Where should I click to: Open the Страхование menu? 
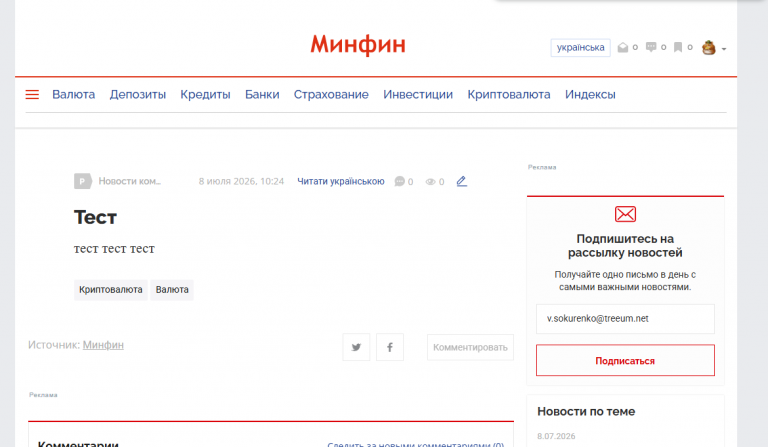pos(331,94)
